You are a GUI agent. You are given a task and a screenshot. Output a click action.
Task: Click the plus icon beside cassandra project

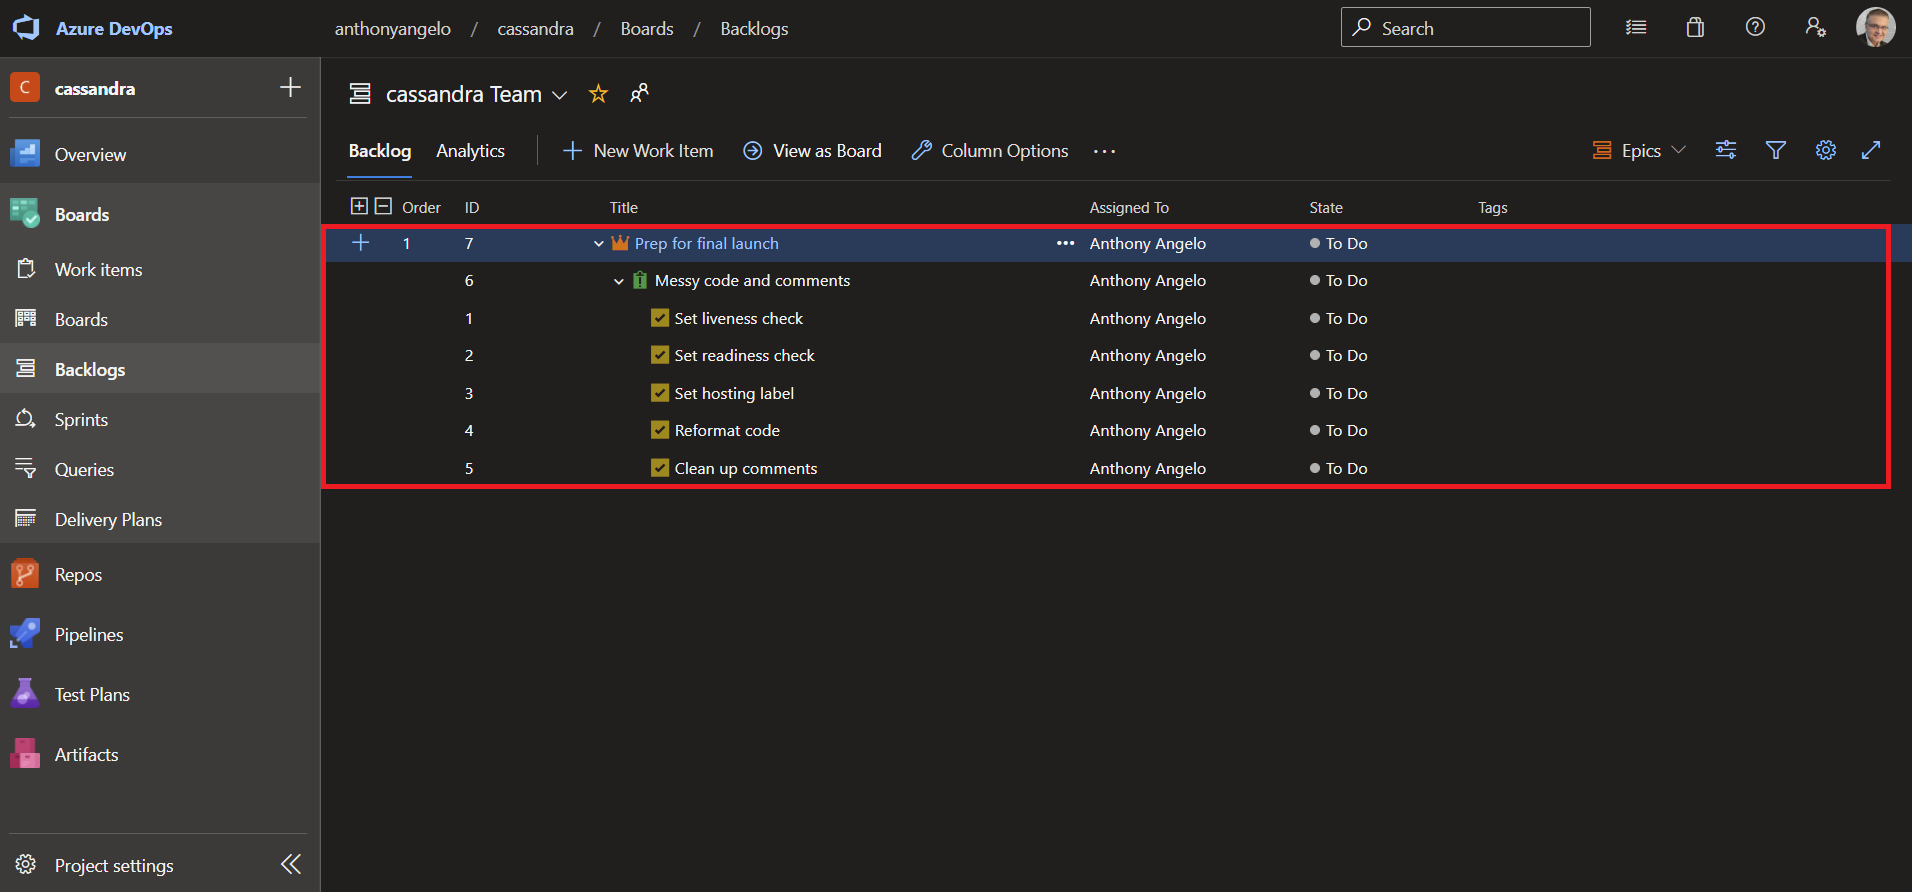point(290,87)
